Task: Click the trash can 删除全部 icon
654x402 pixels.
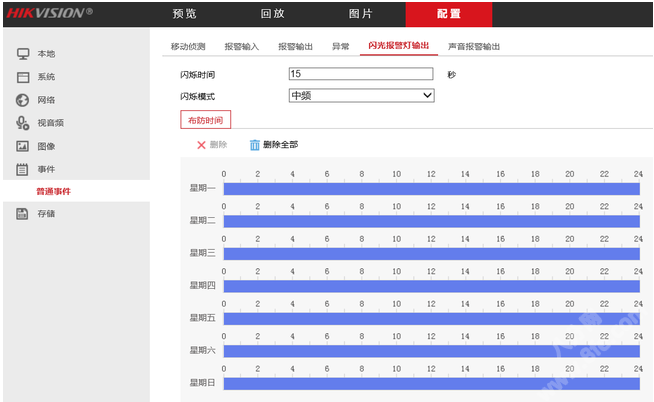Action: [x=254, y=145]
